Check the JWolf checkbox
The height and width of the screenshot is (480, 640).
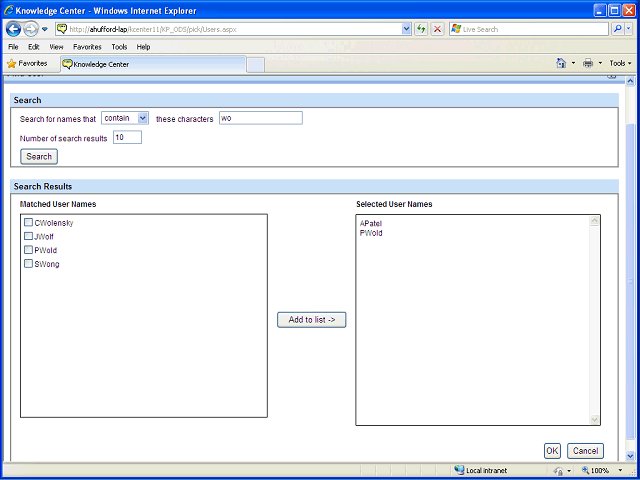(29, 236)
